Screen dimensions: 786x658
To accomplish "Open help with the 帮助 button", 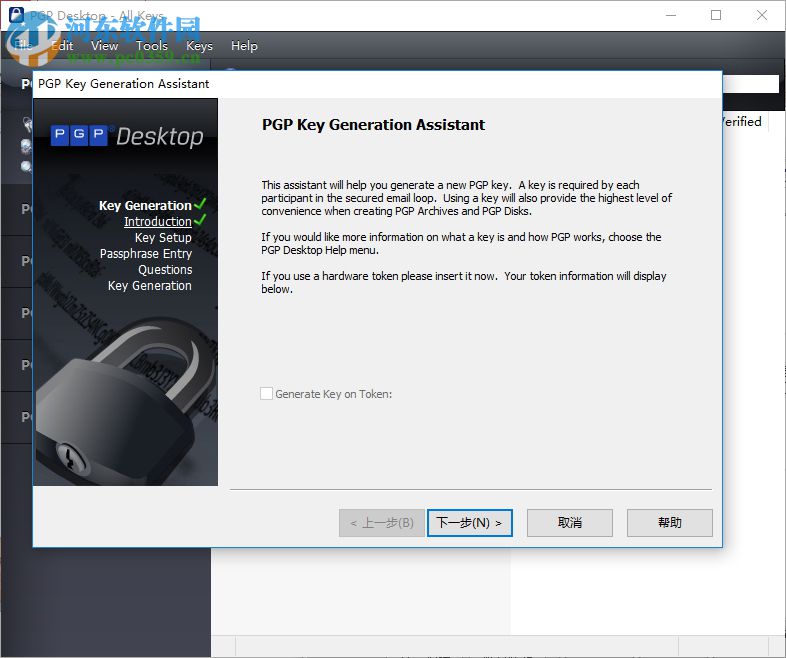I will tap(670, 523).
